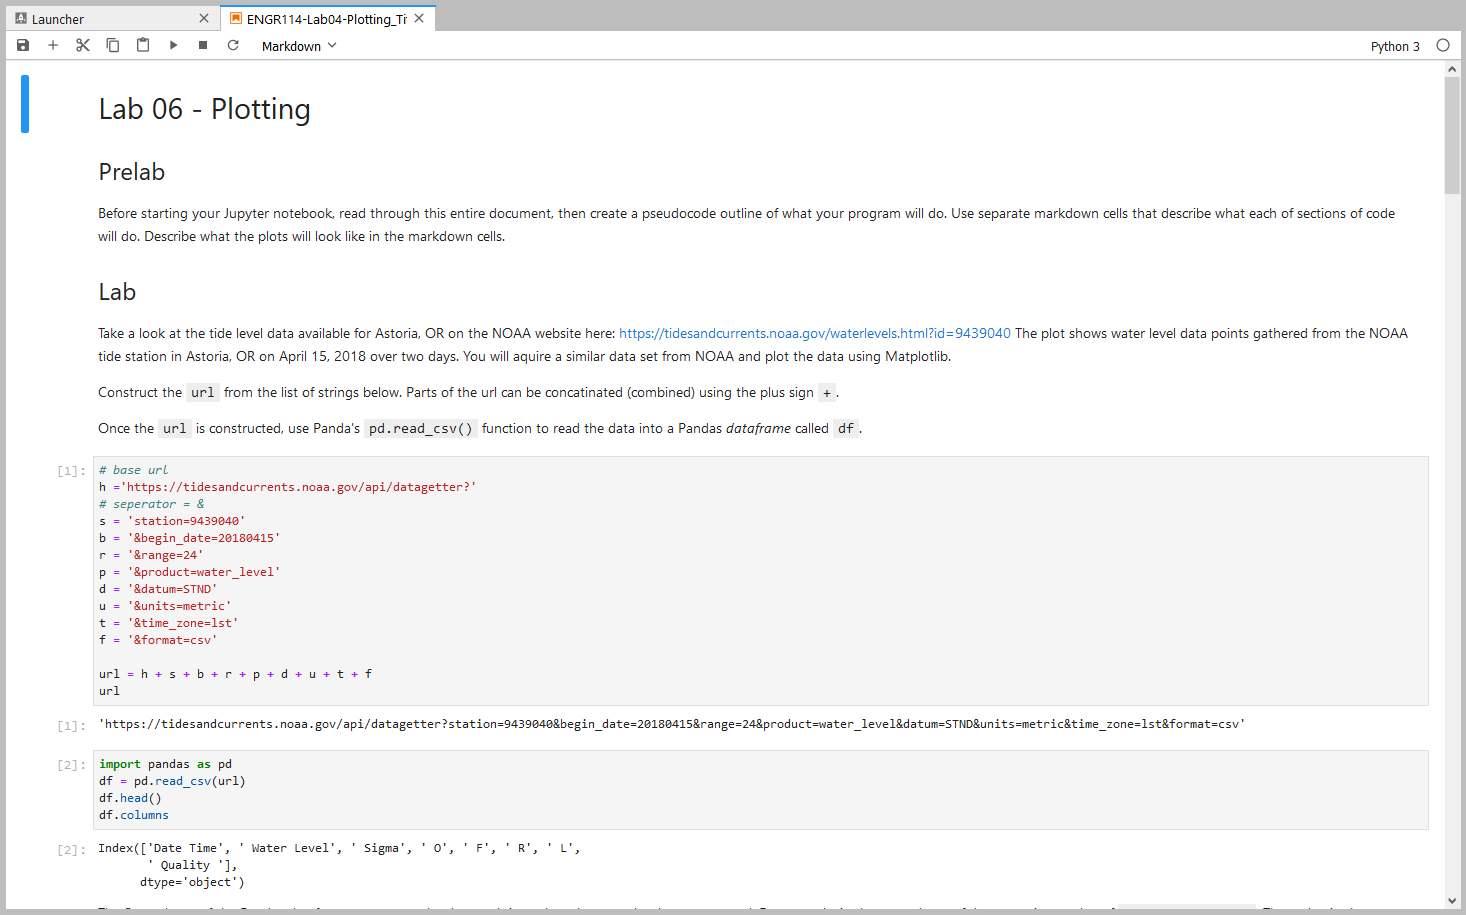
Task: Click the output URL string of cell 1
Action: (672, 724)
